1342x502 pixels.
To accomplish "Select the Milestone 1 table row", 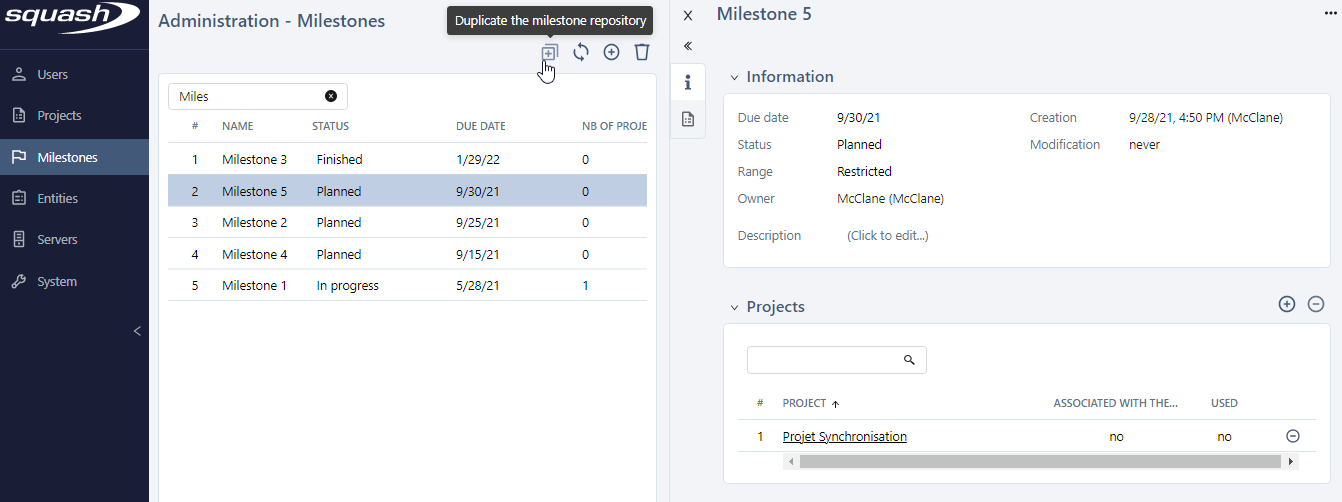I will tap(254, 286).
